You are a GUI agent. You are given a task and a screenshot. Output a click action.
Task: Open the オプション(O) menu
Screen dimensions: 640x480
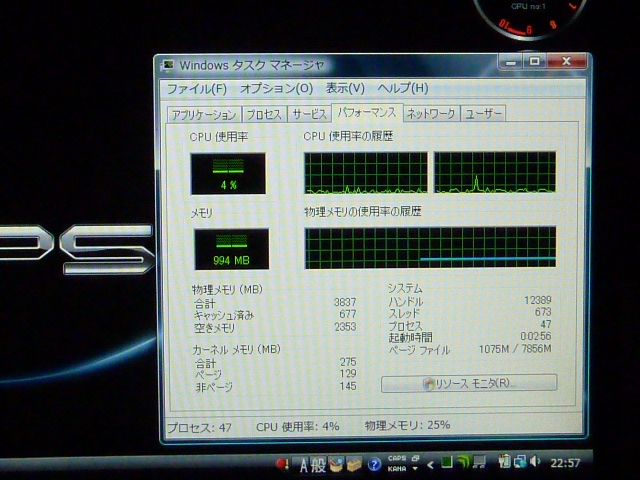click(276, 89)
